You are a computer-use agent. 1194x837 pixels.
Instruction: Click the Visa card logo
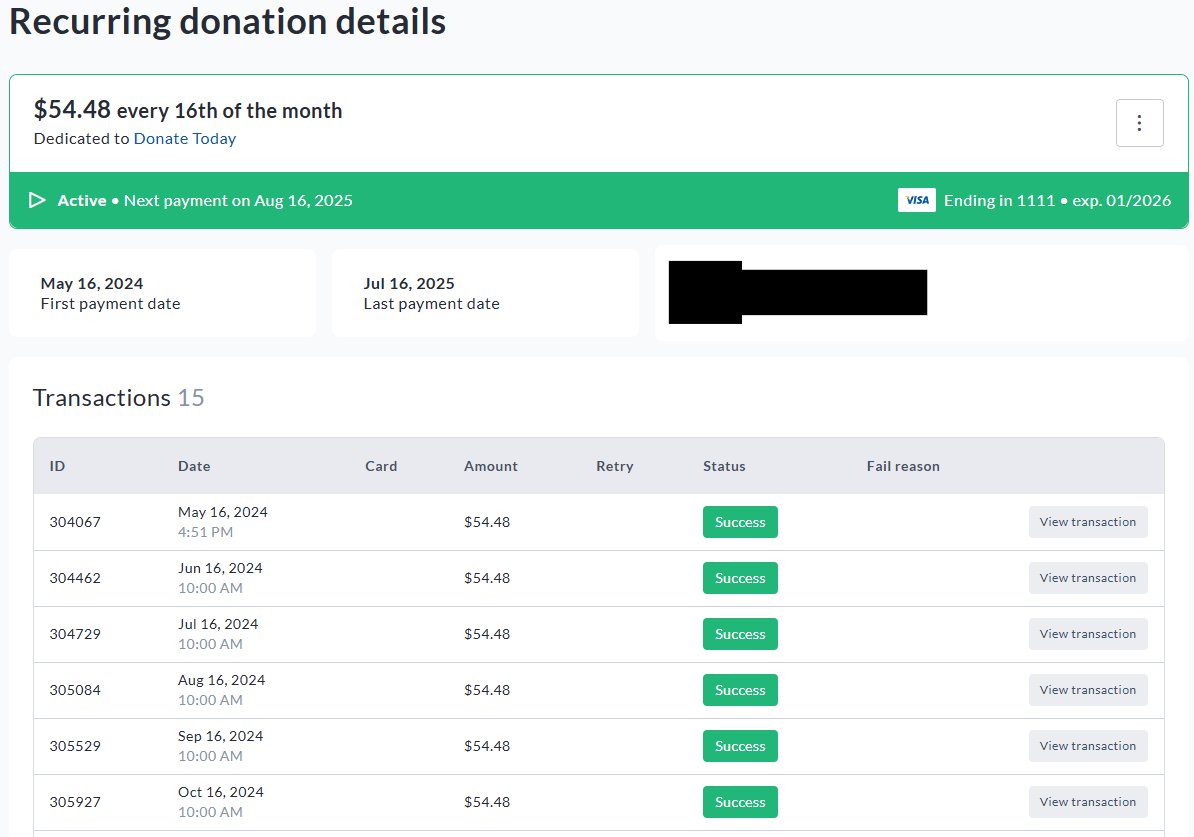click(x=916, y=200)
